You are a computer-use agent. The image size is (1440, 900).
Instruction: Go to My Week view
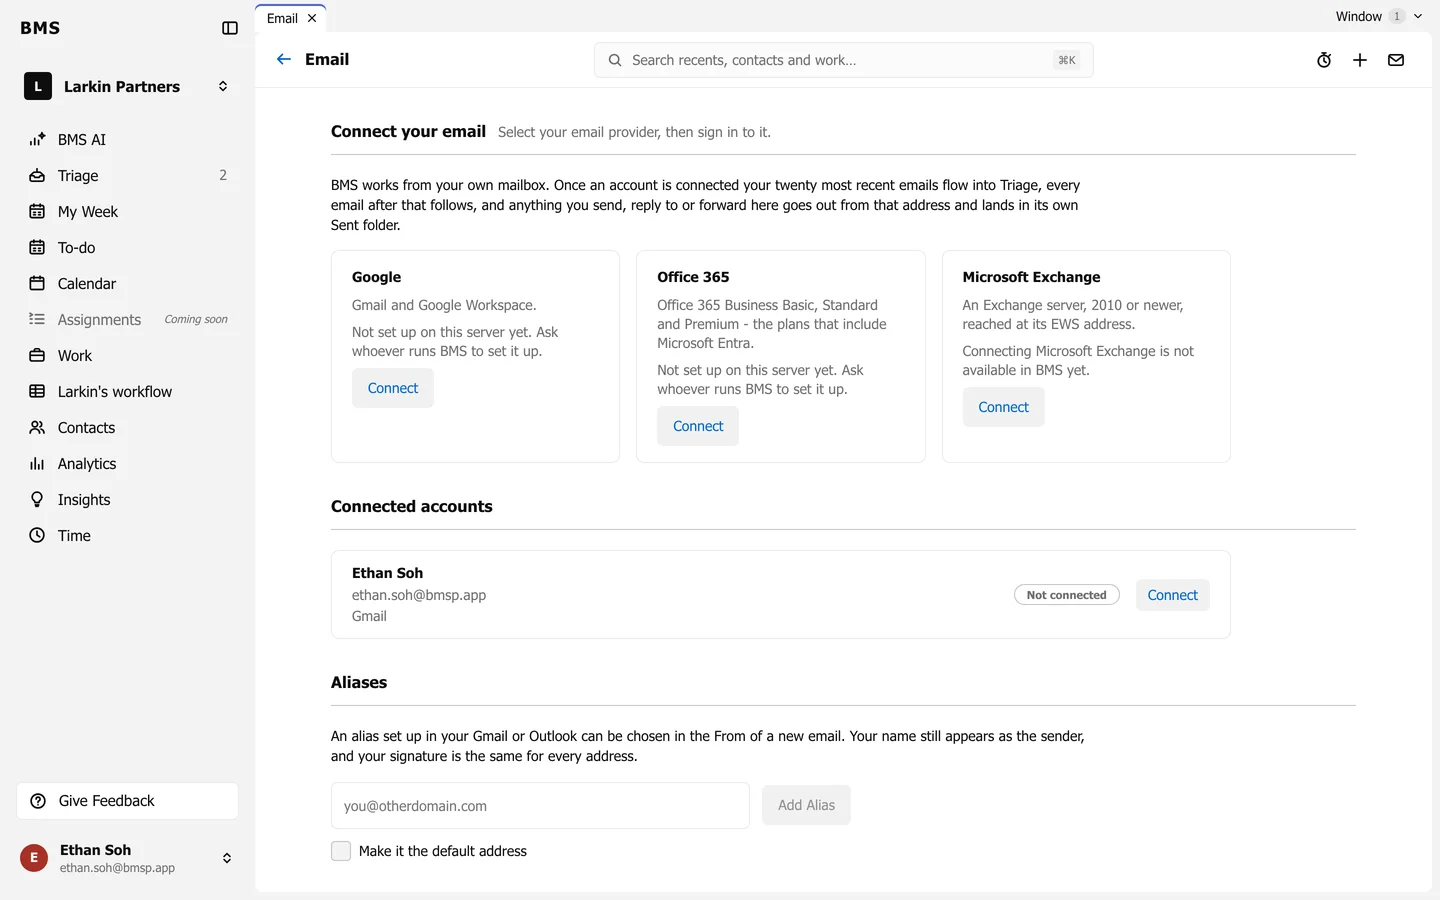click(128, 212)
